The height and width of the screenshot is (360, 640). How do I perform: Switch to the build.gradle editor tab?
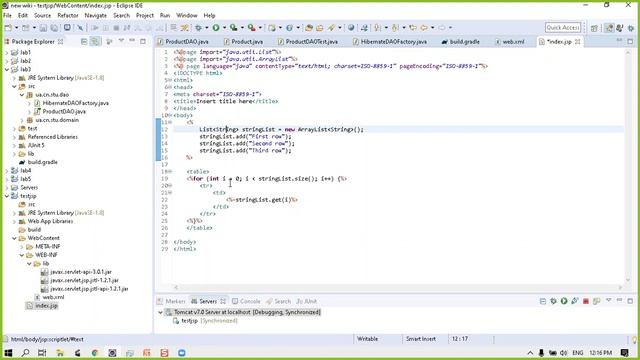(x=461, y=42)
